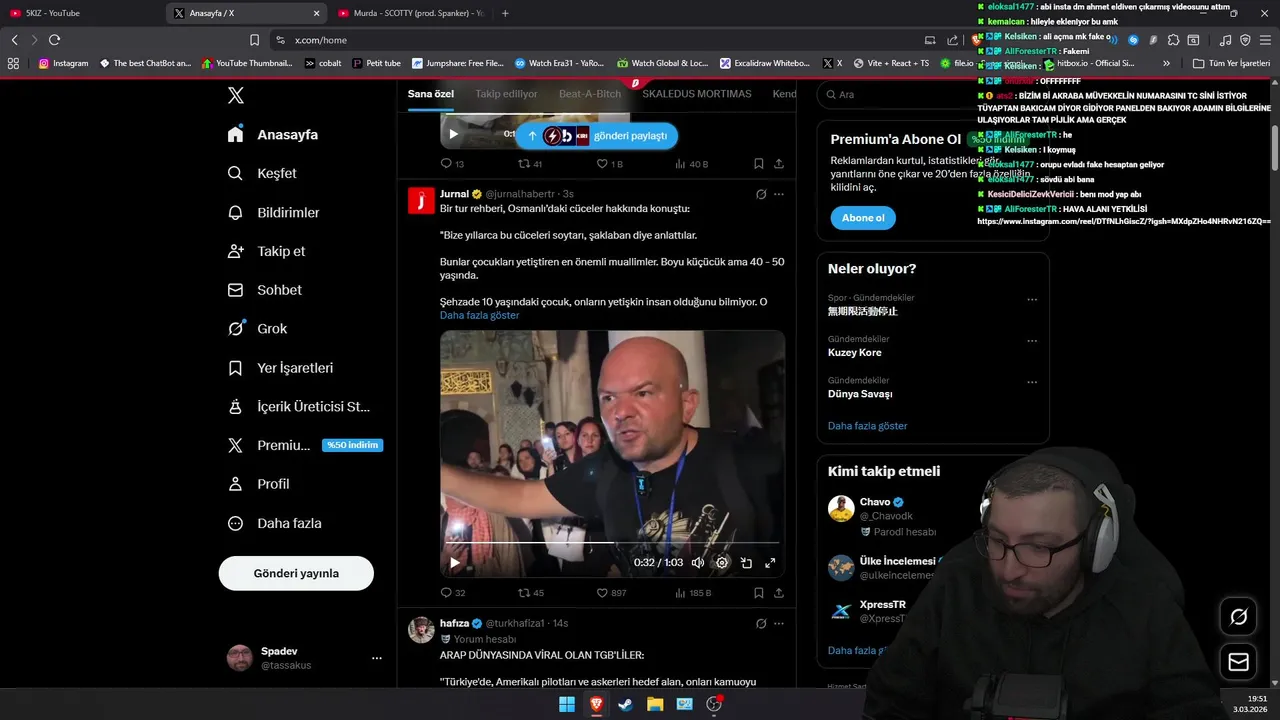This screenshot has width=1280, height=720.
Task: Click the X logo in sidebar
Action: click(235, 95)
